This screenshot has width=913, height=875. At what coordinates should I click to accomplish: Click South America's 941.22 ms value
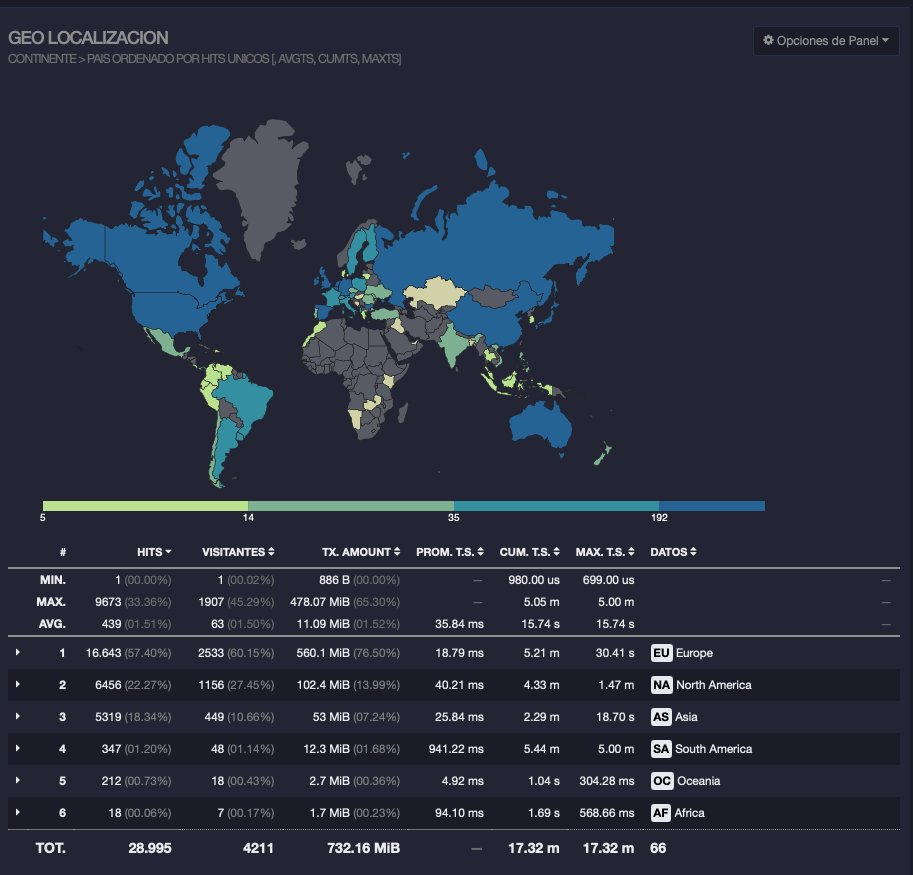click(456, 749)
